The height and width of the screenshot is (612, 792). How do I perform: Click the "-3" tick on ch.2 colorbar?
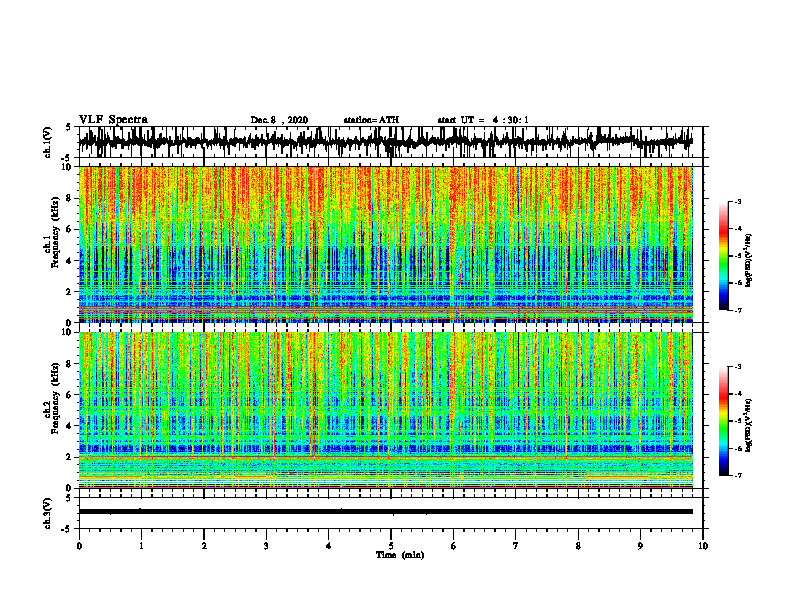pos(738,367)
